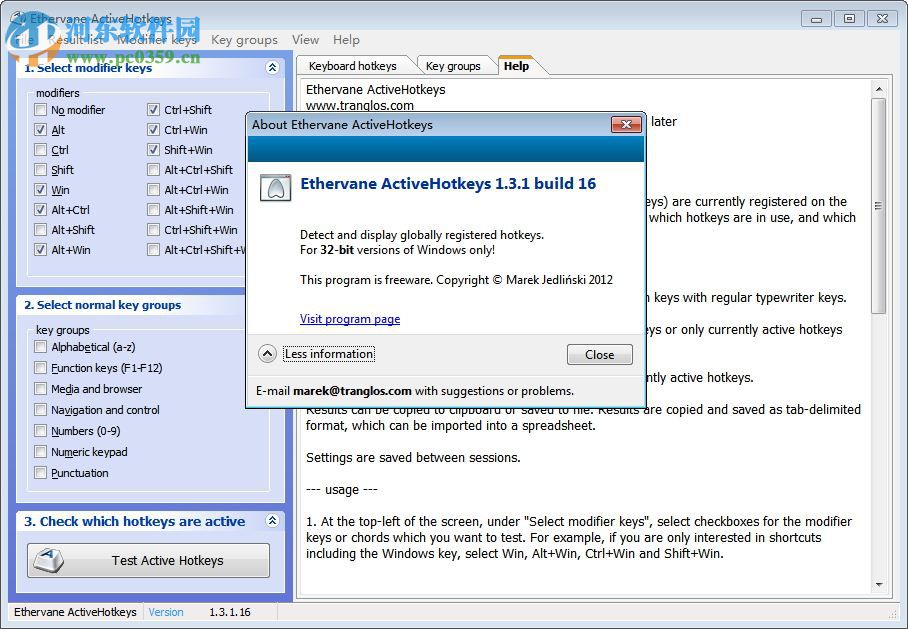Switch to Key groups tab
This screenshot has width=908, height=629.
pos(453,66)
